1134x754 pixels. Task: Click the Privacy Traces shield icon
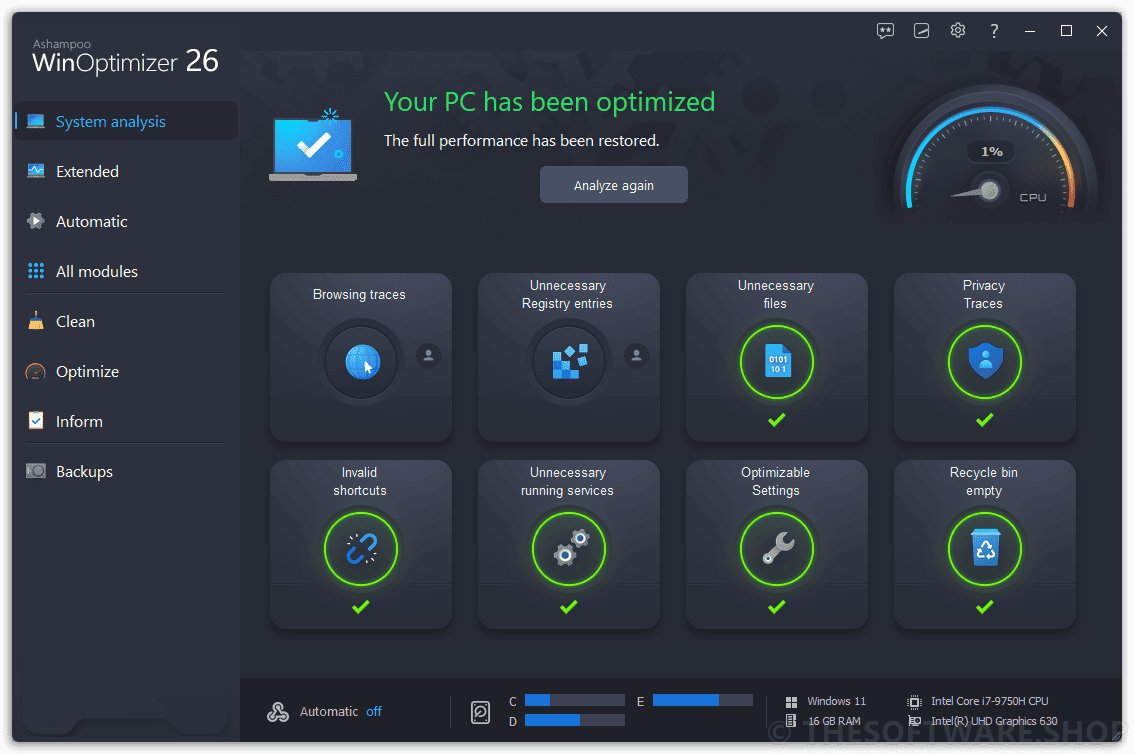coord(985,361)
